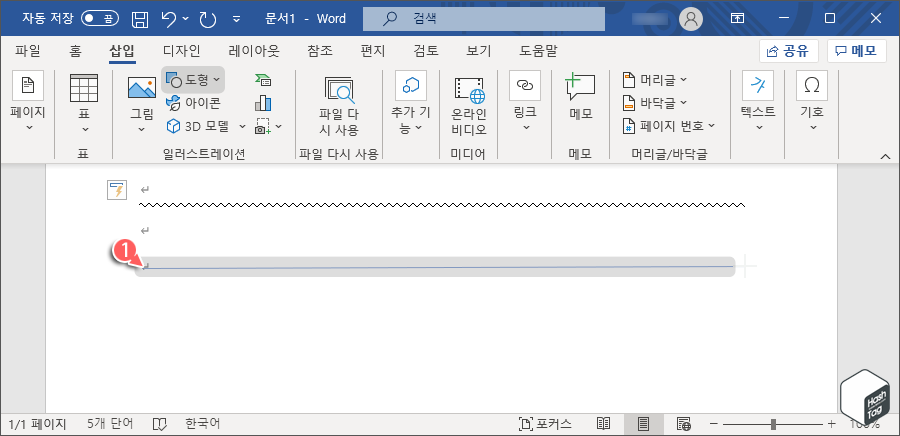900x436 pixels.
Task: Click the wavy horizontal line in document
Action: click(x=442, y=204)
